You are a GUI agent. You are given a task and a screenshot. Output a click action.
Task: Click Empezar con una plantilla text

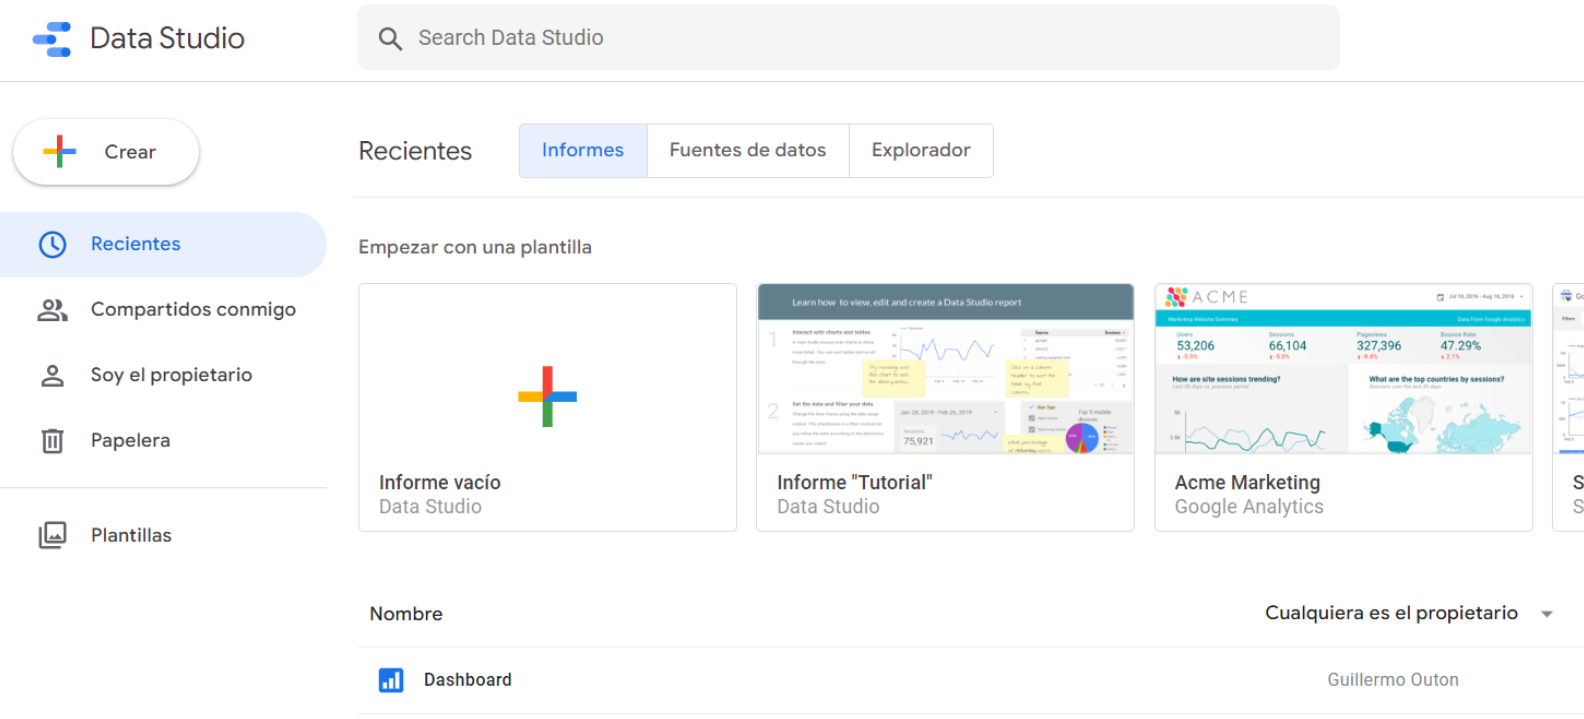click(475, 247)
